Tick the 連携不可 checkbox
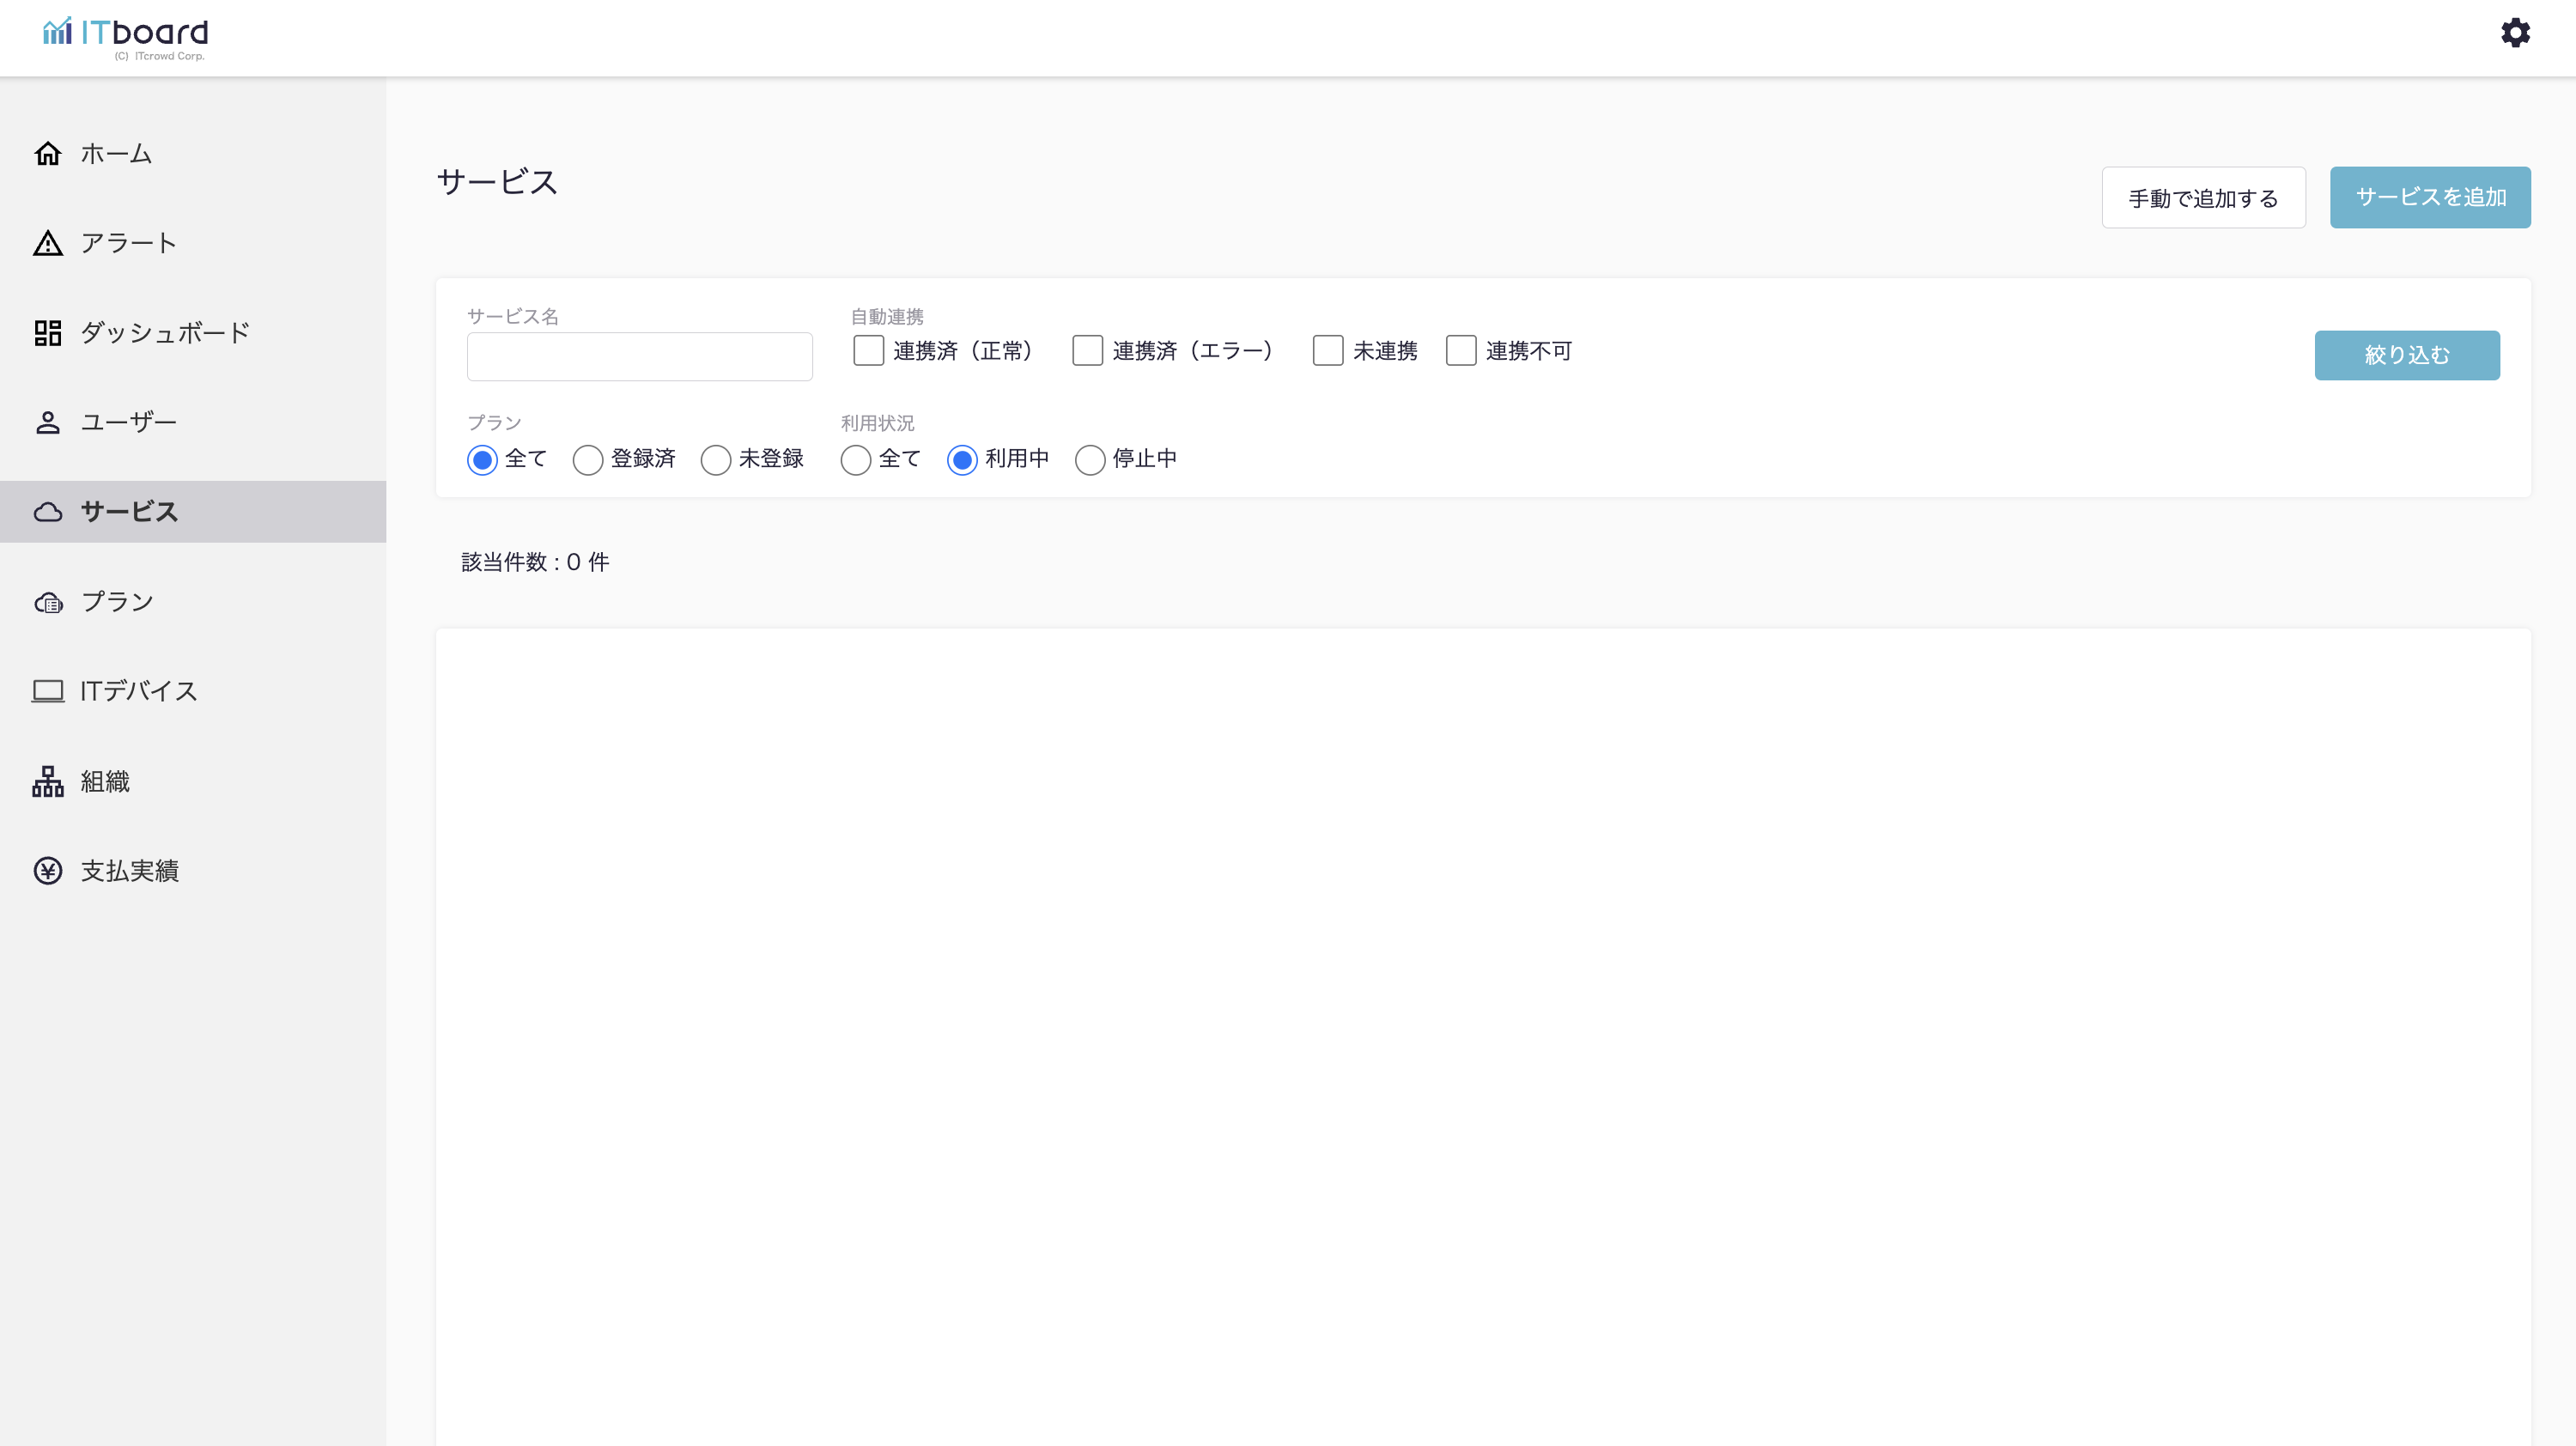Viewport: 2576px width, 1446px height. tap(1460, 351)
